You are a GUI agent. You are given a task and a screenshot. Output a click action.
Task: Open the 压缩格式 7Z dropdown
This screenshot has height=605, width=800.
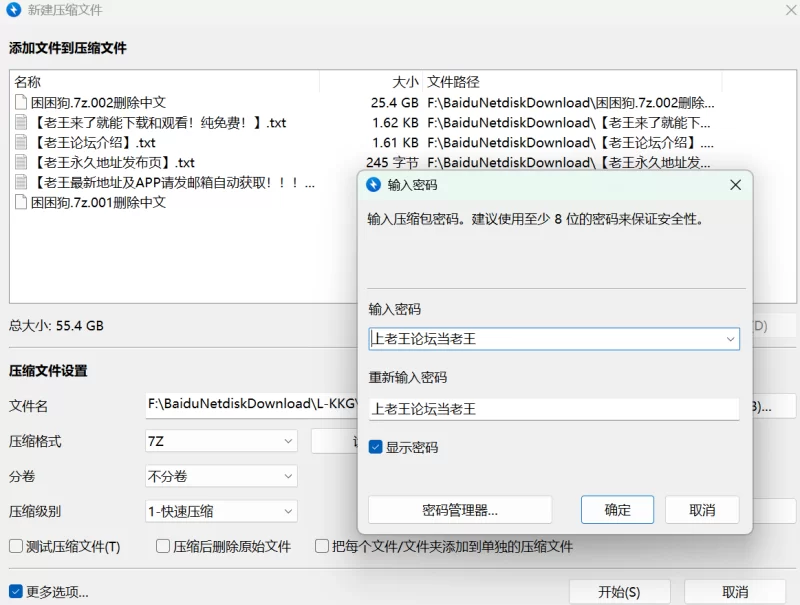pyautogui.click(x=221, y=441)
